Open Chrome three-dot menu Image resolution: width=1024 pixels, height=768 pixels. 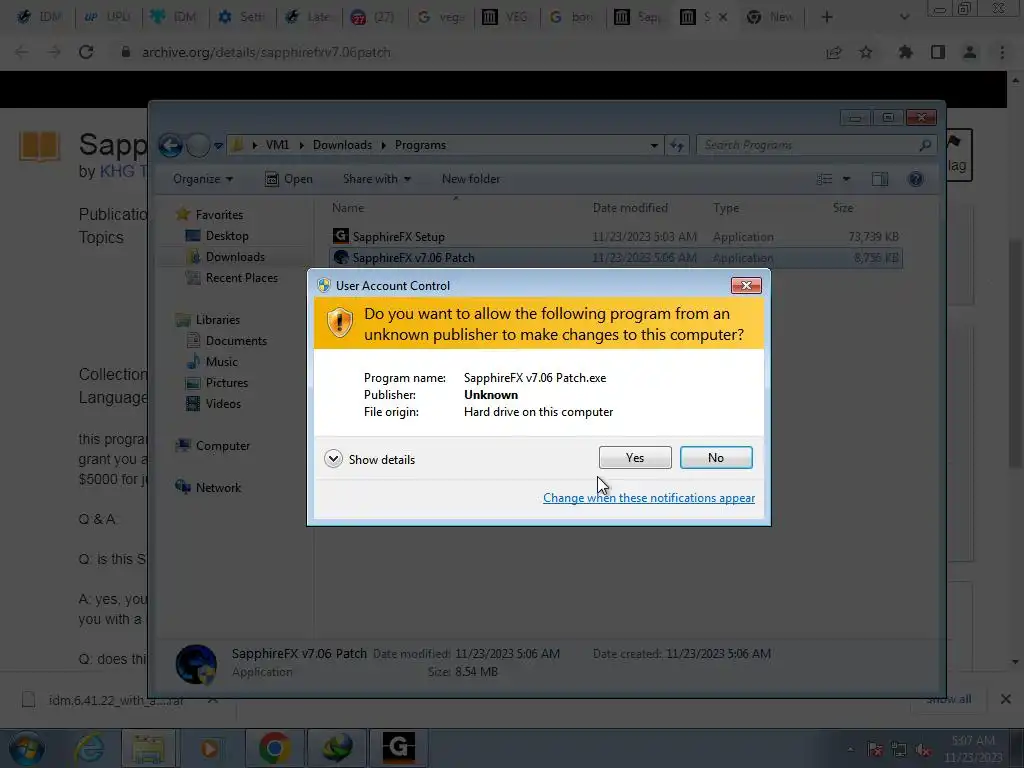click(x=1002, y=52)
